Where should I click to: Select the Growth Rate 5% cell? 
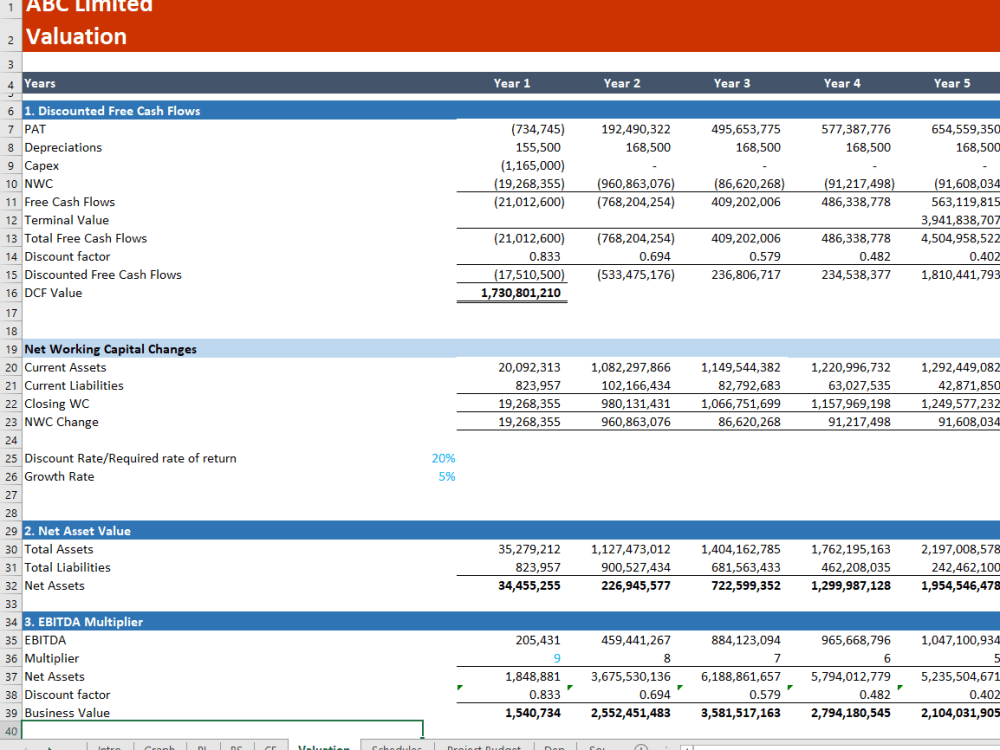[445, 476]
